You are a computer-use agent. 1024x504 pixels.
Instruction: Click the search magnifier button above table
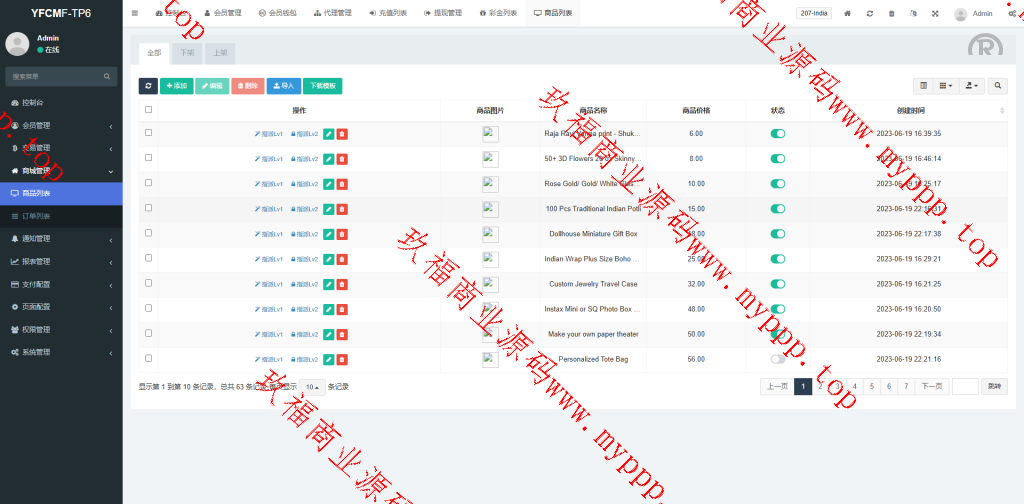click(x=998, y=86)
